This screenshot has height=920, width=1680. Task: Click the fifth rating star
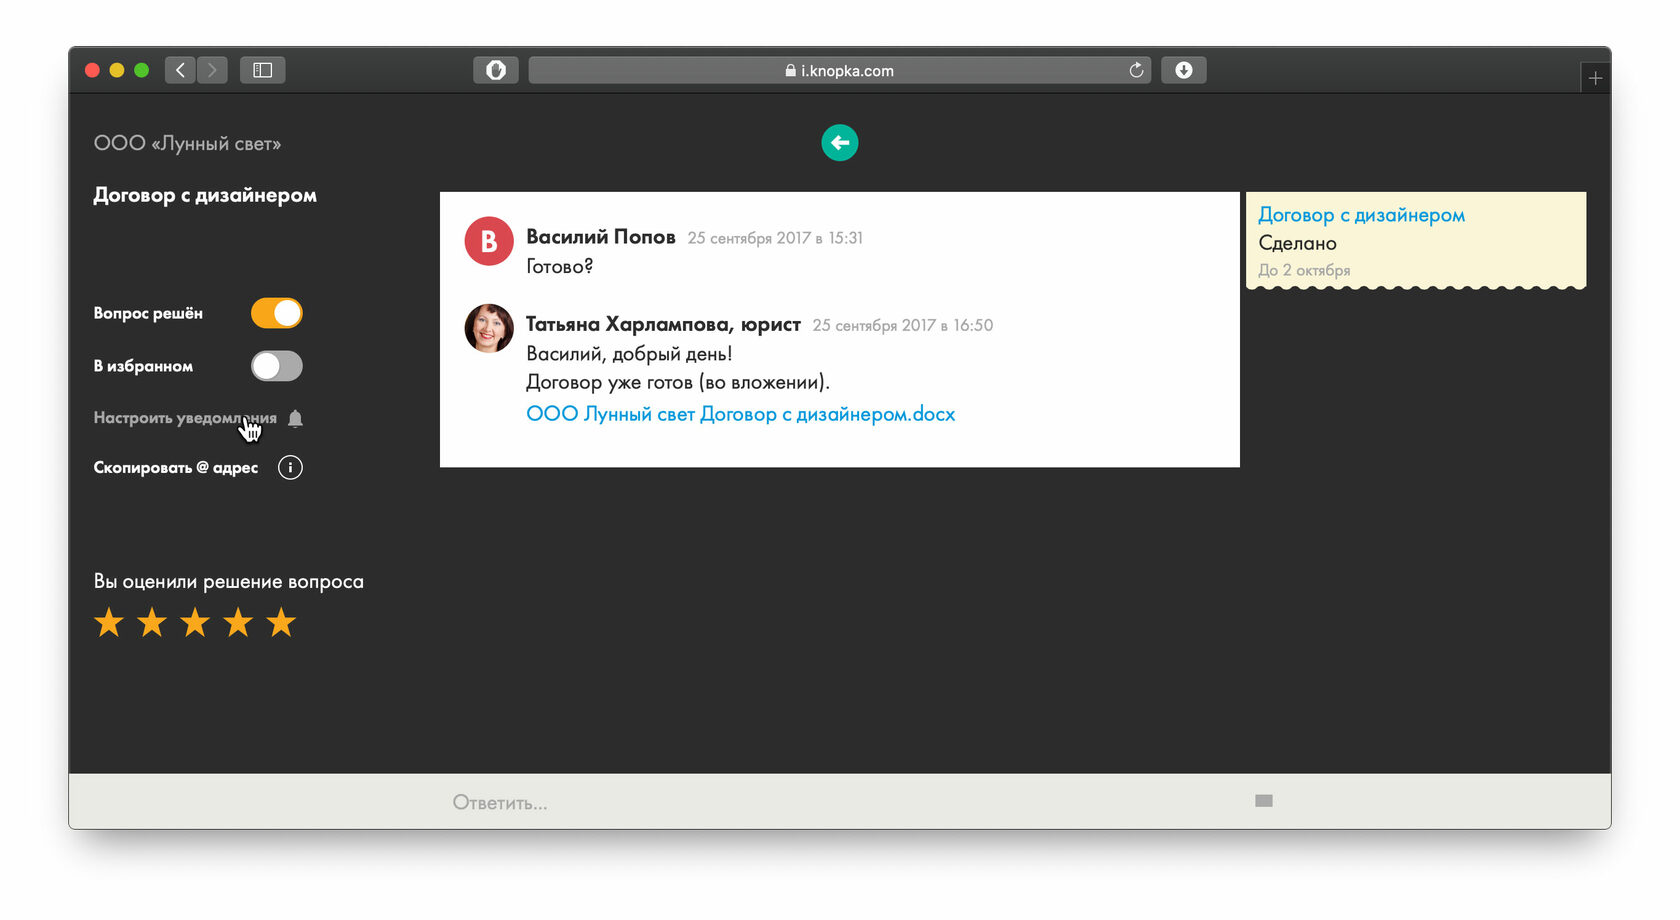(281, 623)
